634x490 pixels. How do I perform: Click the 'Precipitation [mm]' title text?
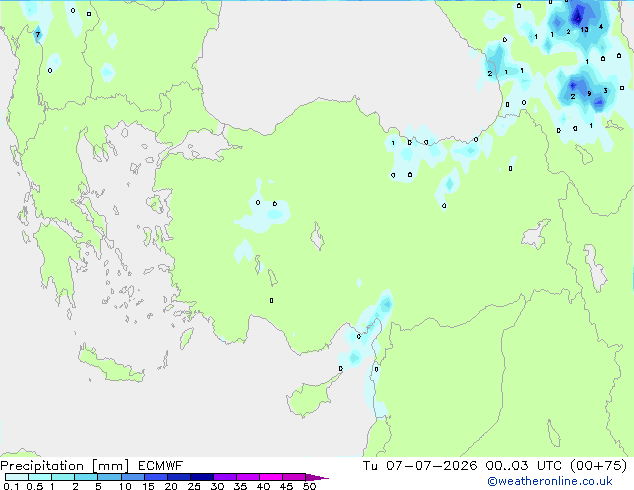point(65,466)
